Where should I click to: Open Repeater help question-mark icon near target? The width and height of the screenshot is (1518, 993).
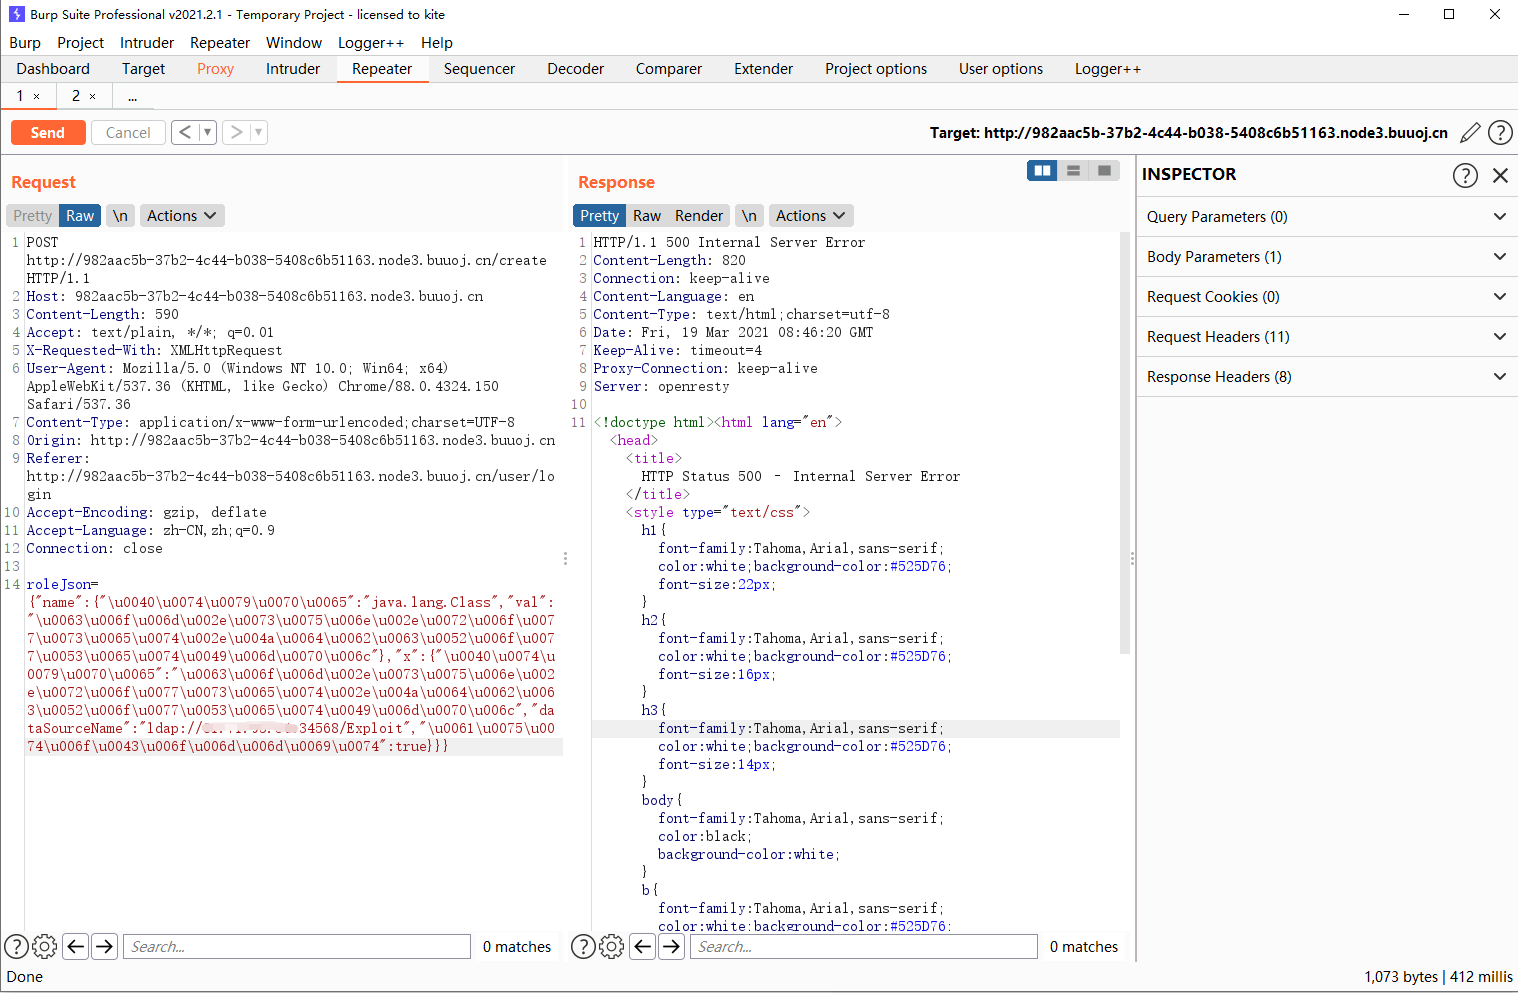tap(1500, 133)
